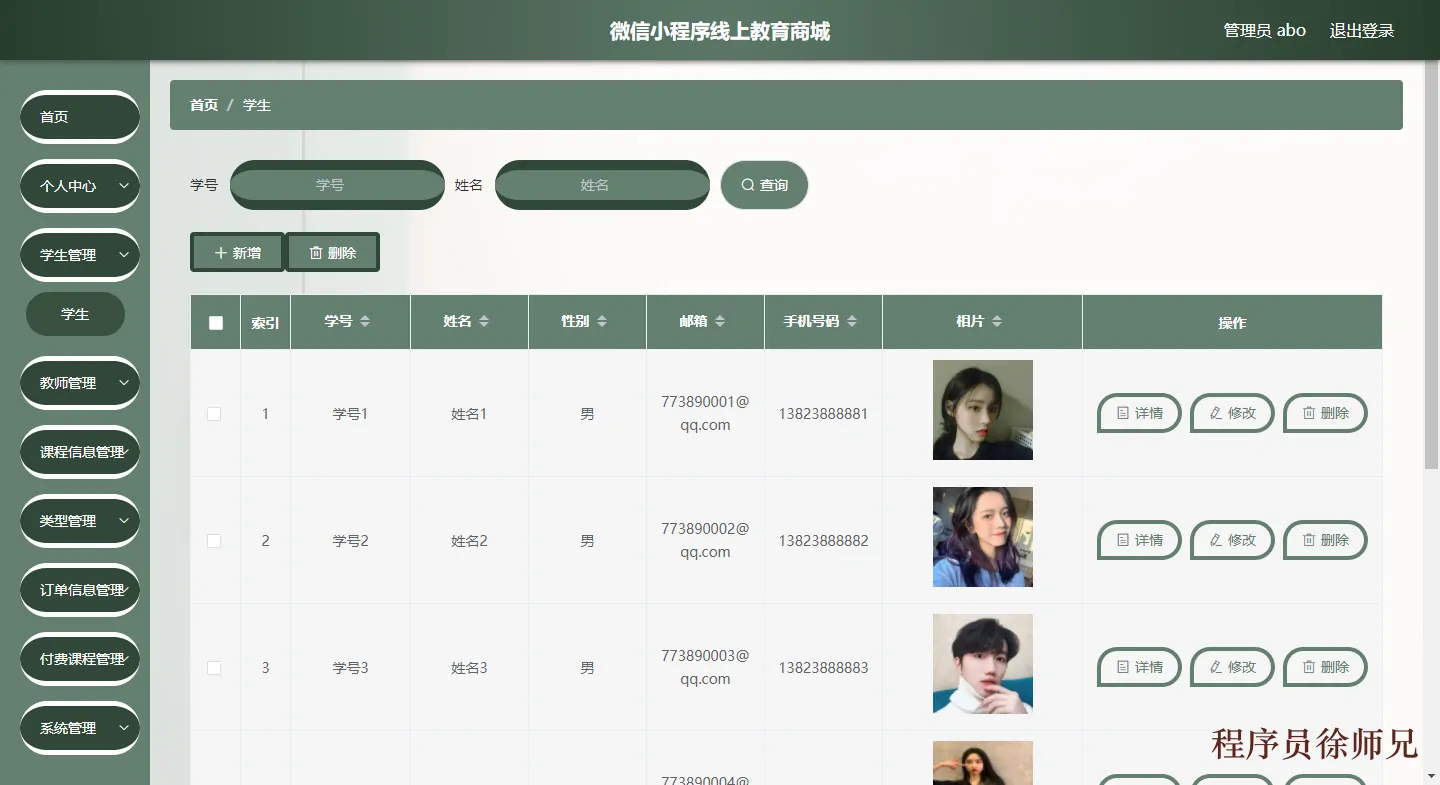Expand the 付费课程管理 sidebar menu
Screen dimensions: 1440x785
pyautogui.click(x=80, y=659)
